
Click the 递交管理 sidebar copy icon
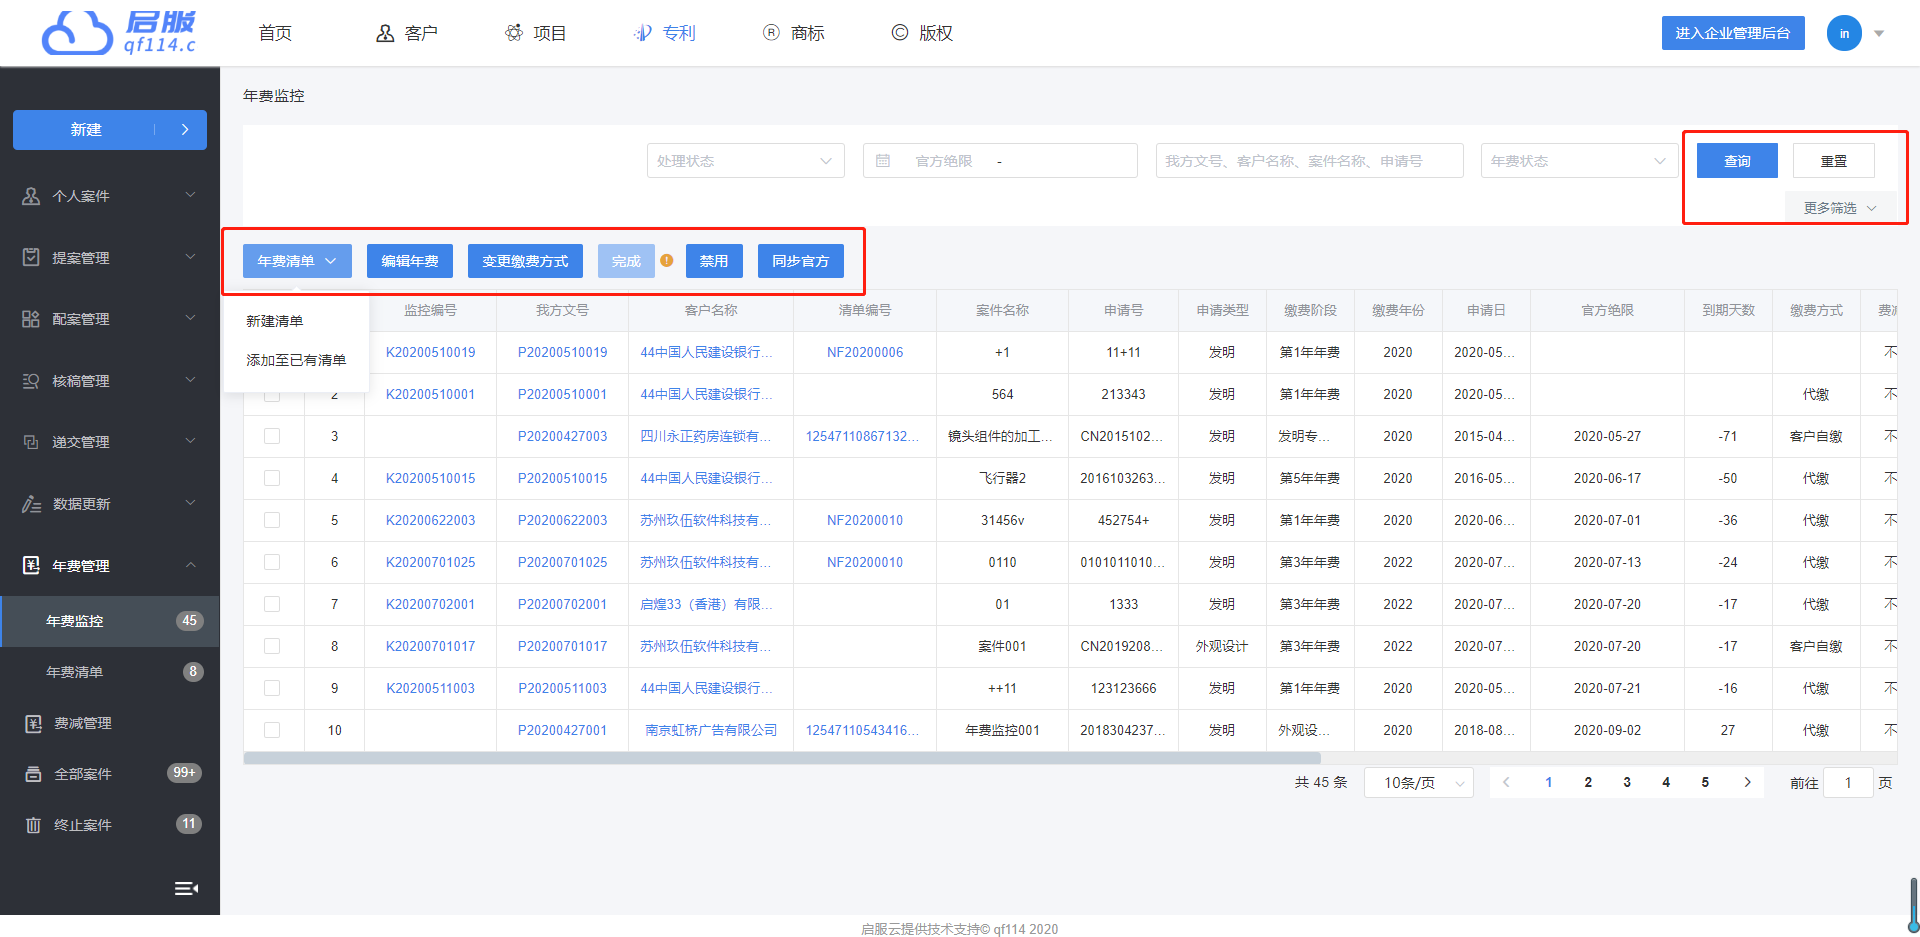click(x=31, y=442)
